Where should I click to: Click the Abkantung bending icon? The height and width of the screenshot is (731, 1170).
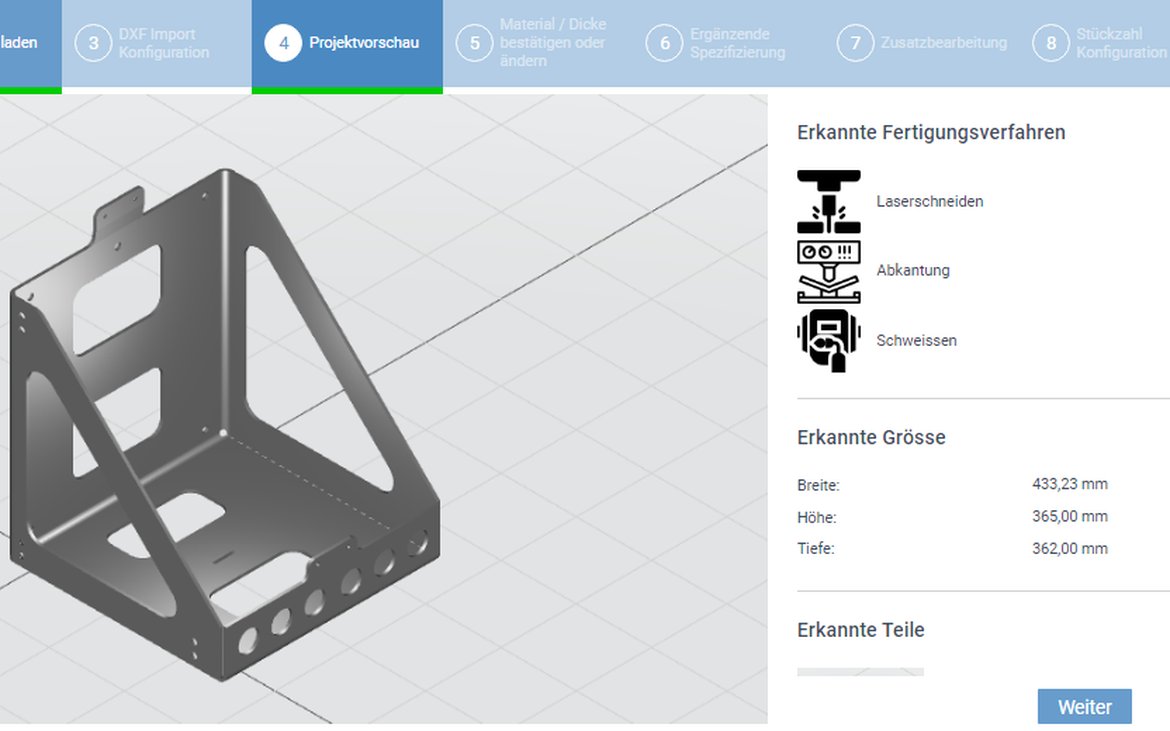[828, 272]
